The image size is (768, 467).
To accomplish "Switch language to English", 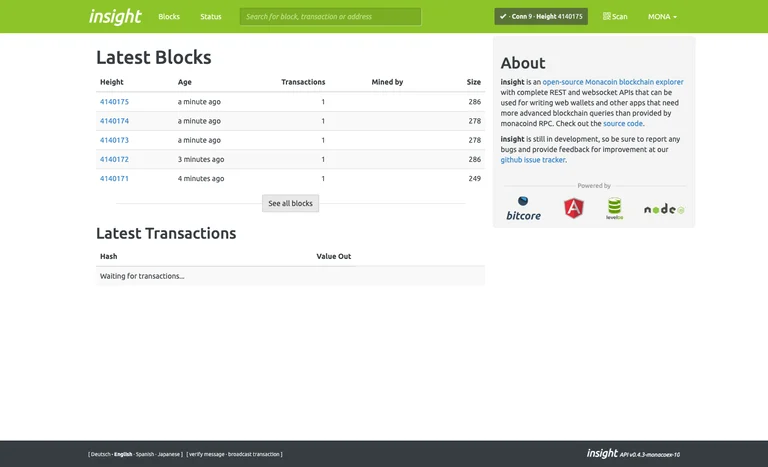I will click(x=123, y=454).
